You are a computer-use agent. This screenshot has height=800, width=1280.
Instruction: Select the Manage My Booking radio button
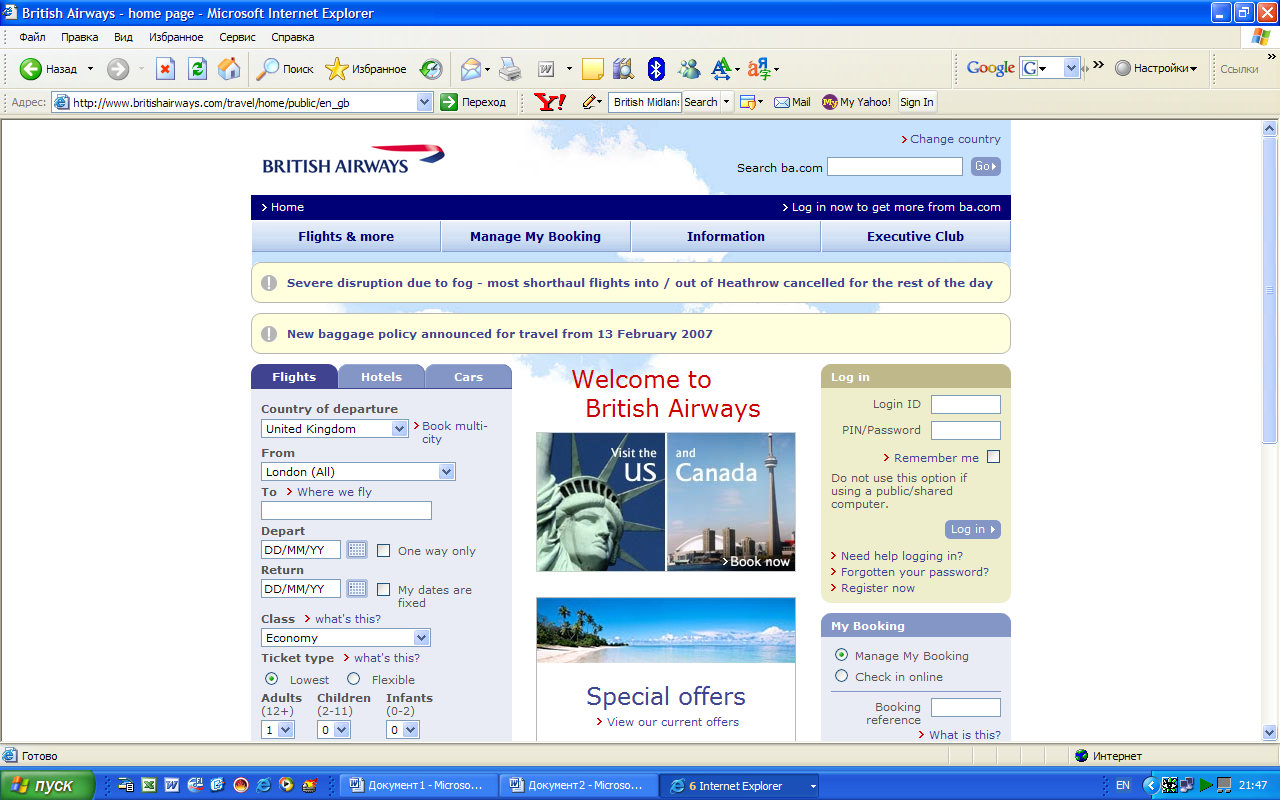pyautogui.click(x=841, y=655)
